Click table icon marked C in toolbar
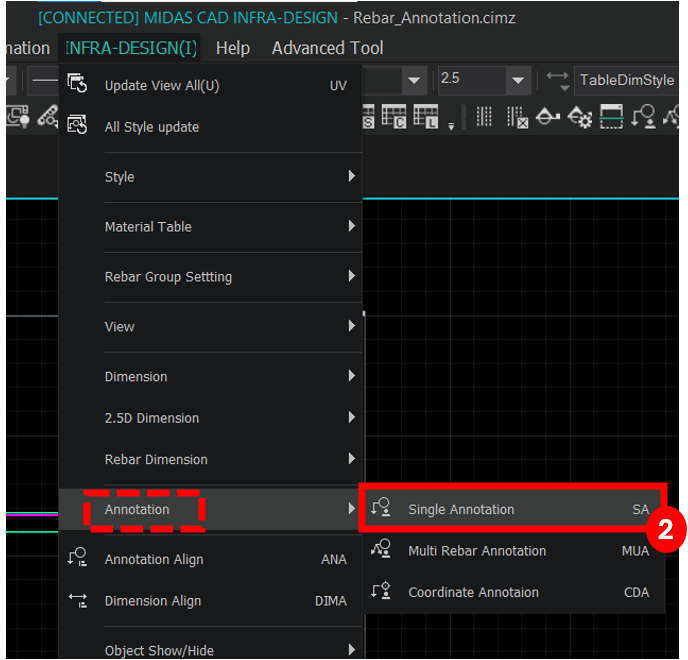This screenshot has height=660, width=688. point(394,117)
